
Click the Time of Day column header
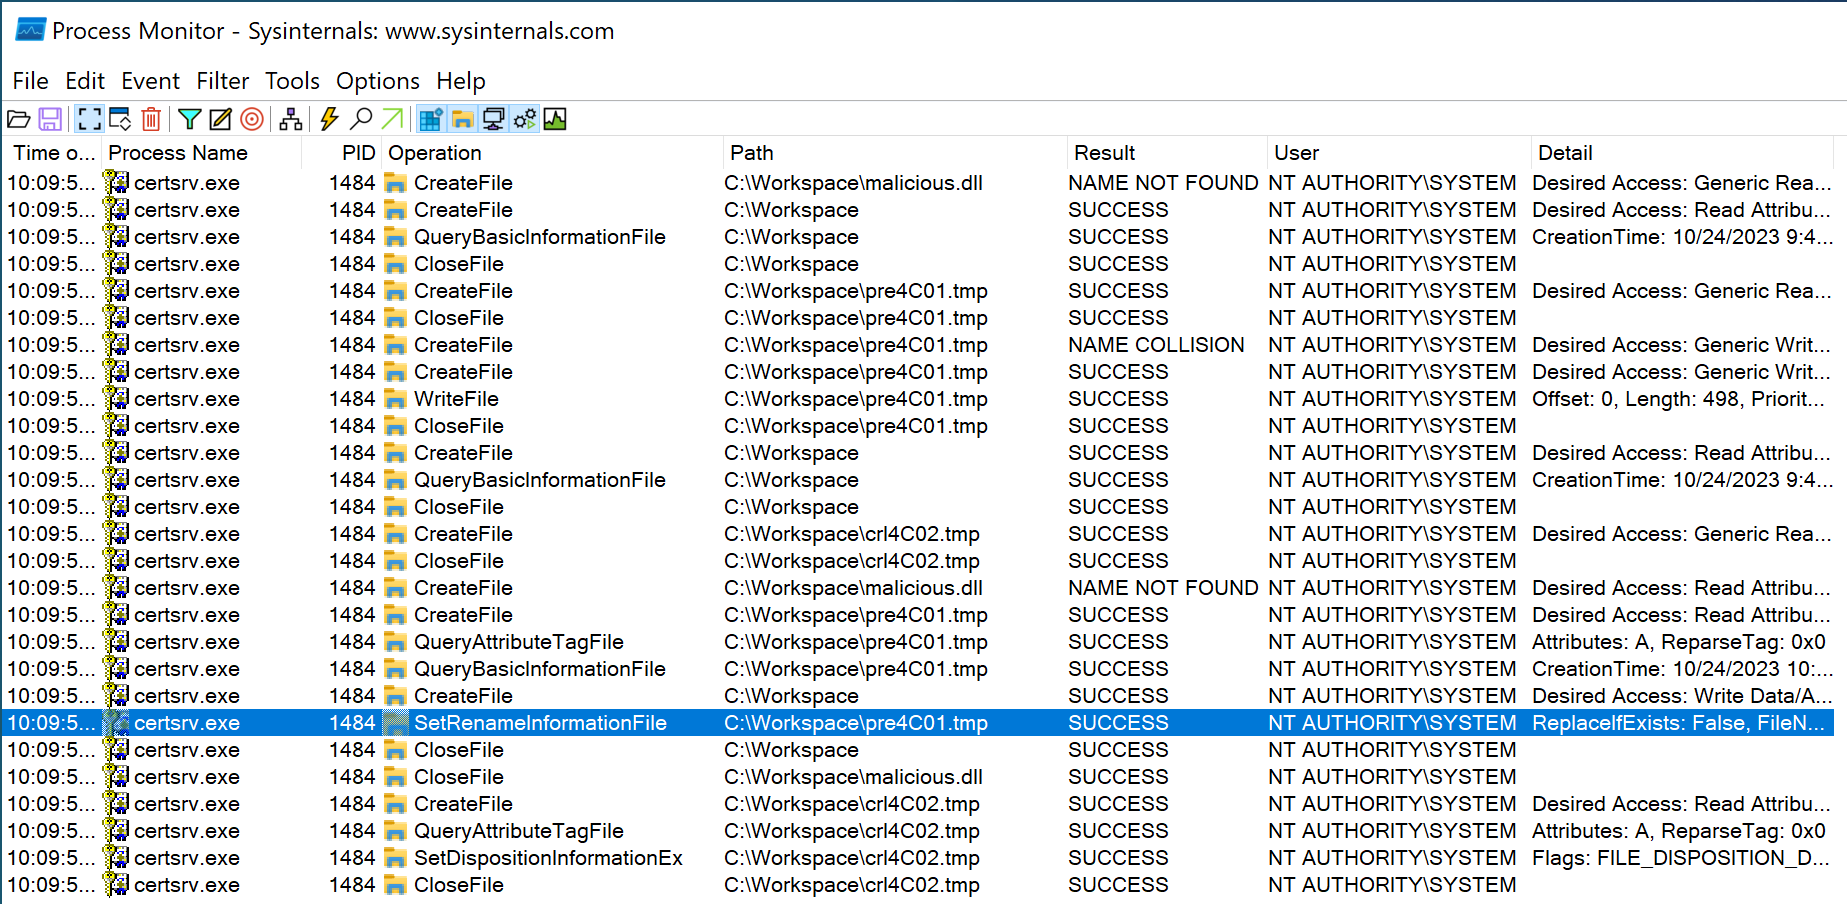click(51, 153)
